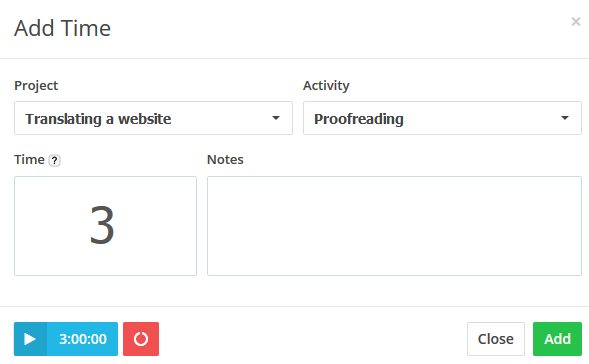Click the white Close button
Image resolution: width=589 pixels, height=364 pixels.
(495, 339)
